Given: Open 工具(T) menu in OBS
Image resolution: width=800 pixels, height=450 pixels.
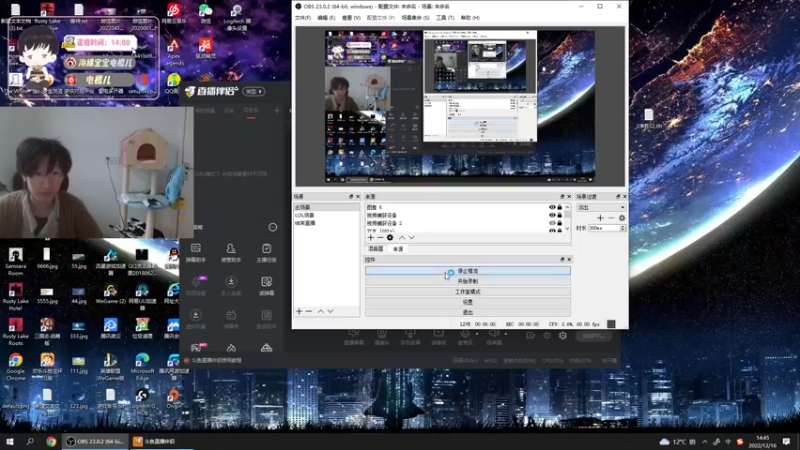Looking at the screenshot, I should (445, 18).
